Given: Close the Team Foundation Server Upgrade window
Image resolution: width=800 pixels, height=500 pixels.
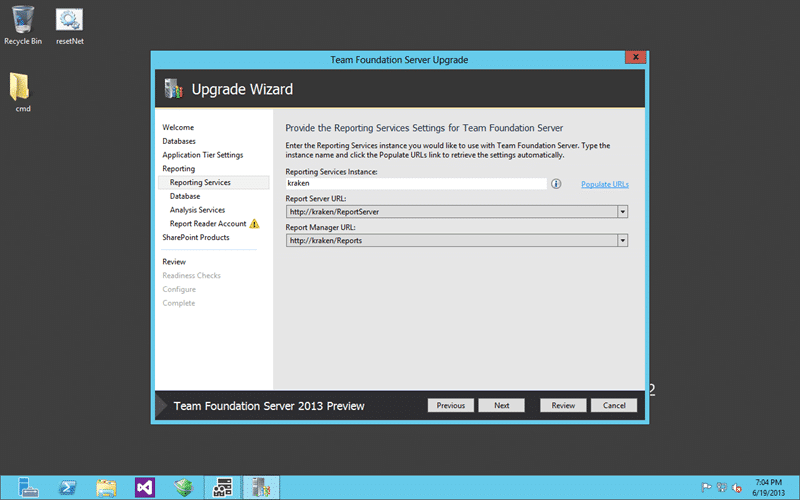Looking at the screenshot, I should pyautogui.click(x=636, y=57).
